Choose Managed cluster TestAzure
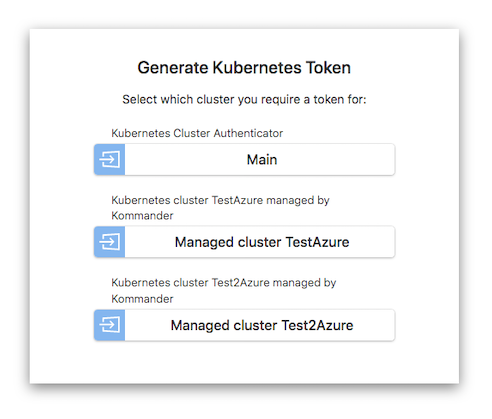492x419 pixels. coord(244,242)
